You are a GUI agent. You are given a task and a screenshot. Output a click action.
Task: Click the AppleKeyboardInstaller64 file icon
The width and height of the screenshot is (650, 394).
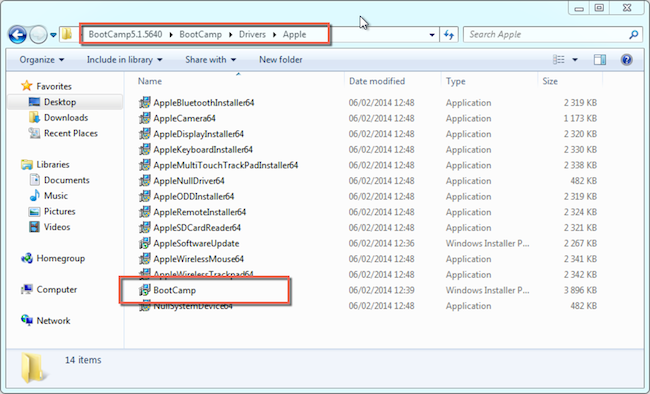[x=144, y=149]
